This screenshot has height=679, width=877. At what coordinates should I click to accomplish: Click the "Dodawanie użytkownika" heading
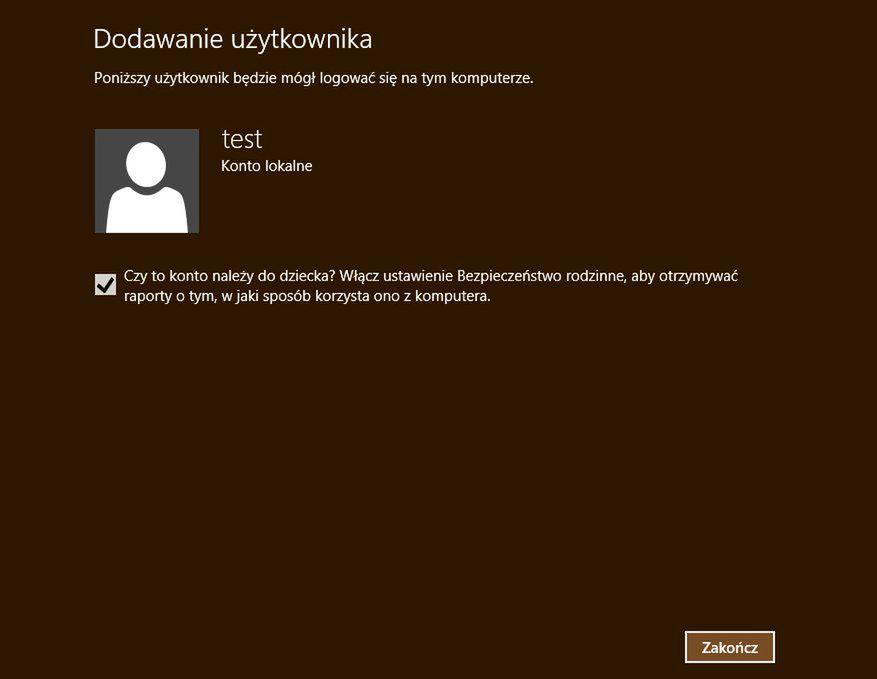233,40
